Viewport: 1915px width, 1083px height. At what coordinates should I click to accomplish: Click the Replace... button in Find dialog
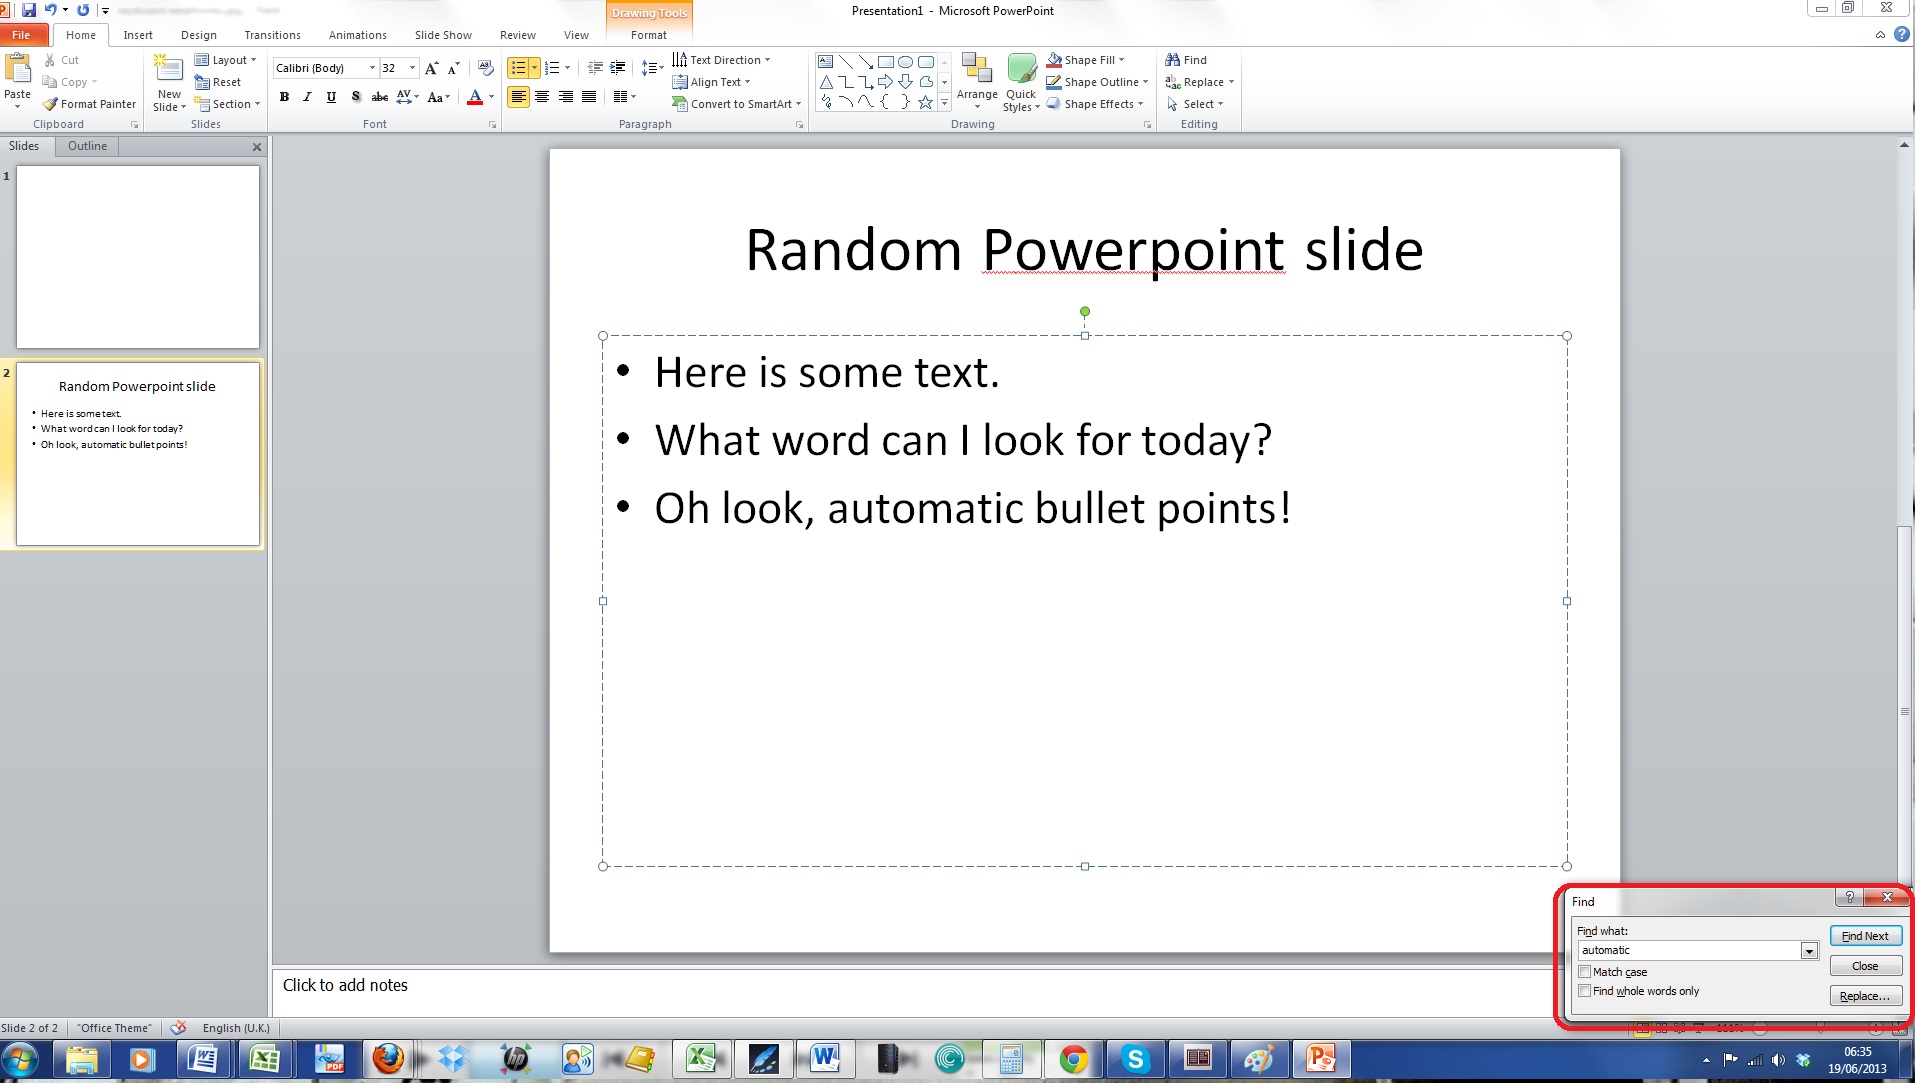1865,996
